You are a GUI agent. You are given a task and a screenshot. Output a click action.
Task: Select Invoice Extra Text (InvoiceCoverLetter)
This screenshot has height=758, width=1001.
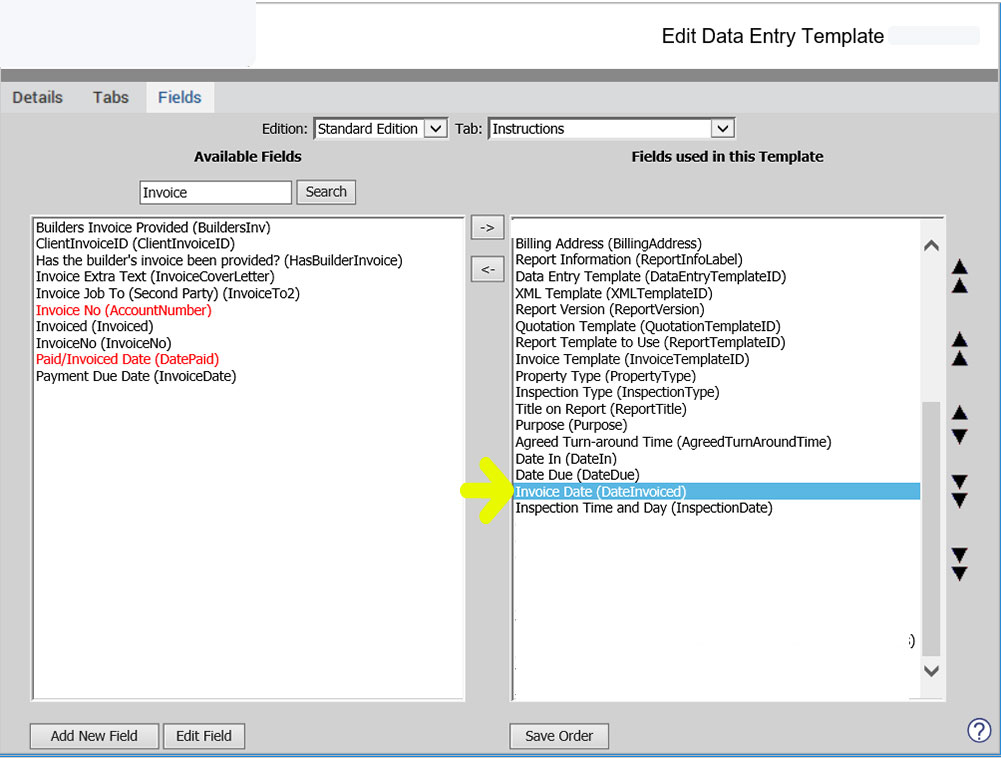(155, 277)
